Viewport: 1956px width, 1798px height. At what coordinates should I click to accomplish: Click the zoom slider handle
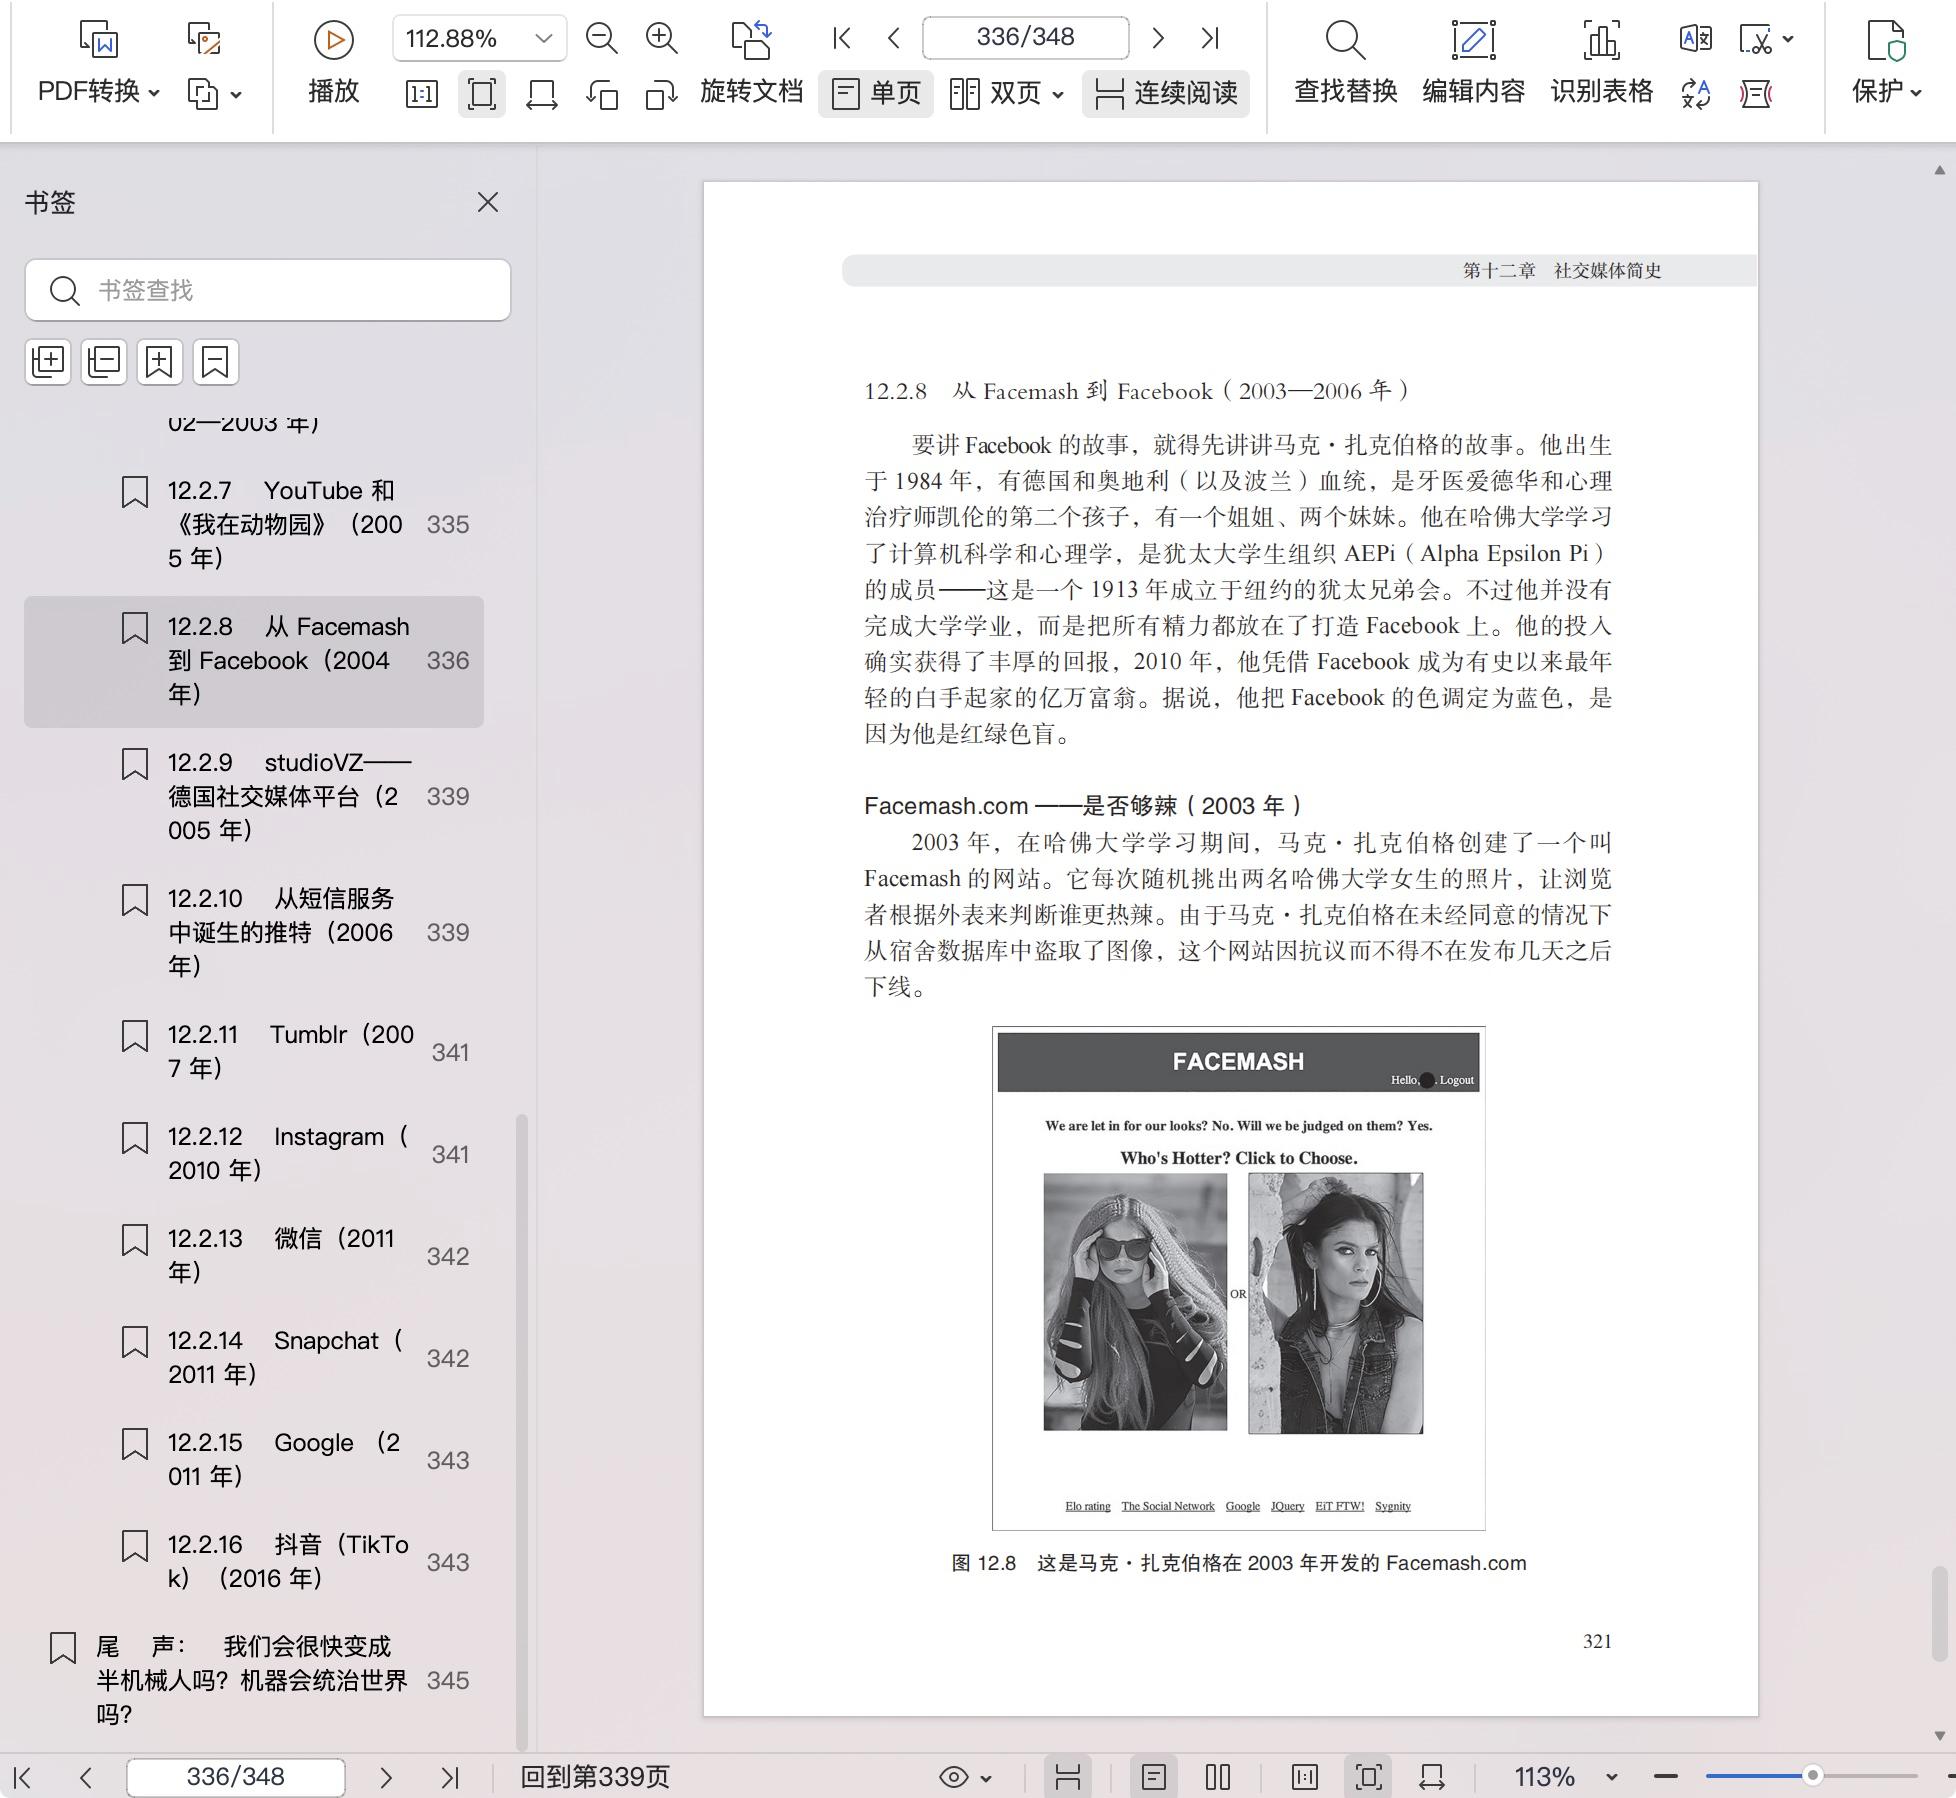click(1812, 1775)
